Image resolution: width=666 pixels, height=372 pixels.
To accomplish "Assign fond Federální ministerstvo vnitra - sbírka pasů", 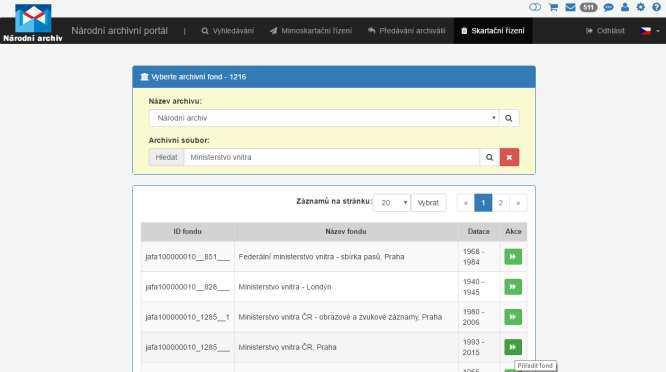I will [513, 256].
